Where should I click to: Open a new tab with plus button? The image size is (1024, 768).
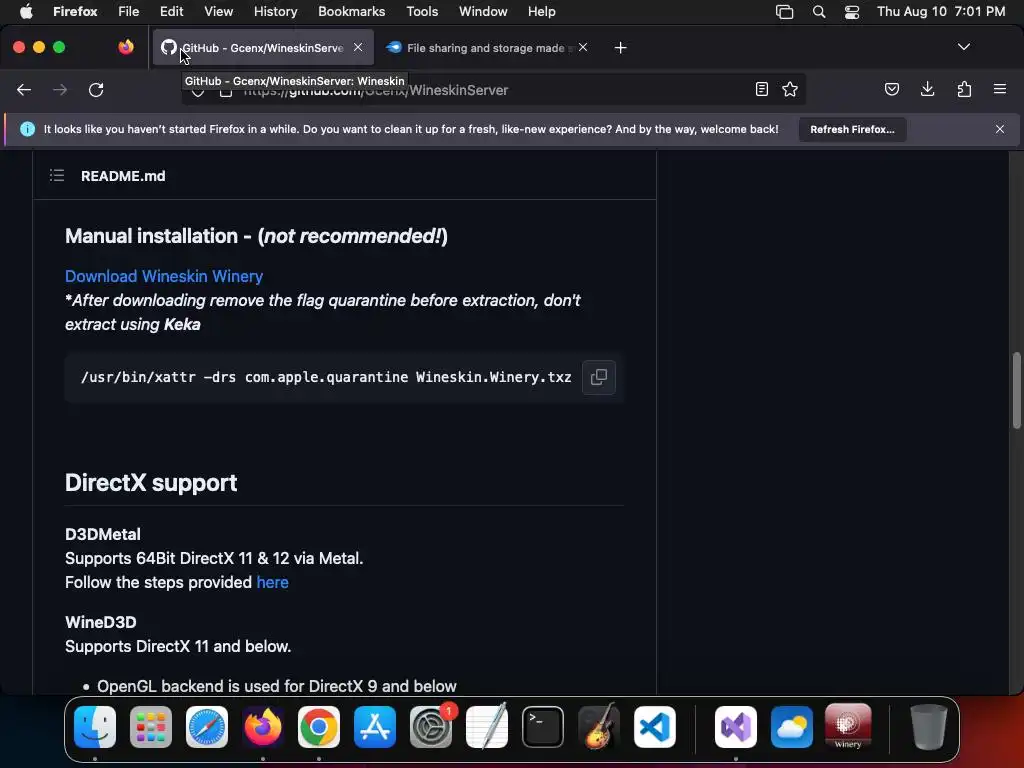click(620, 48)
